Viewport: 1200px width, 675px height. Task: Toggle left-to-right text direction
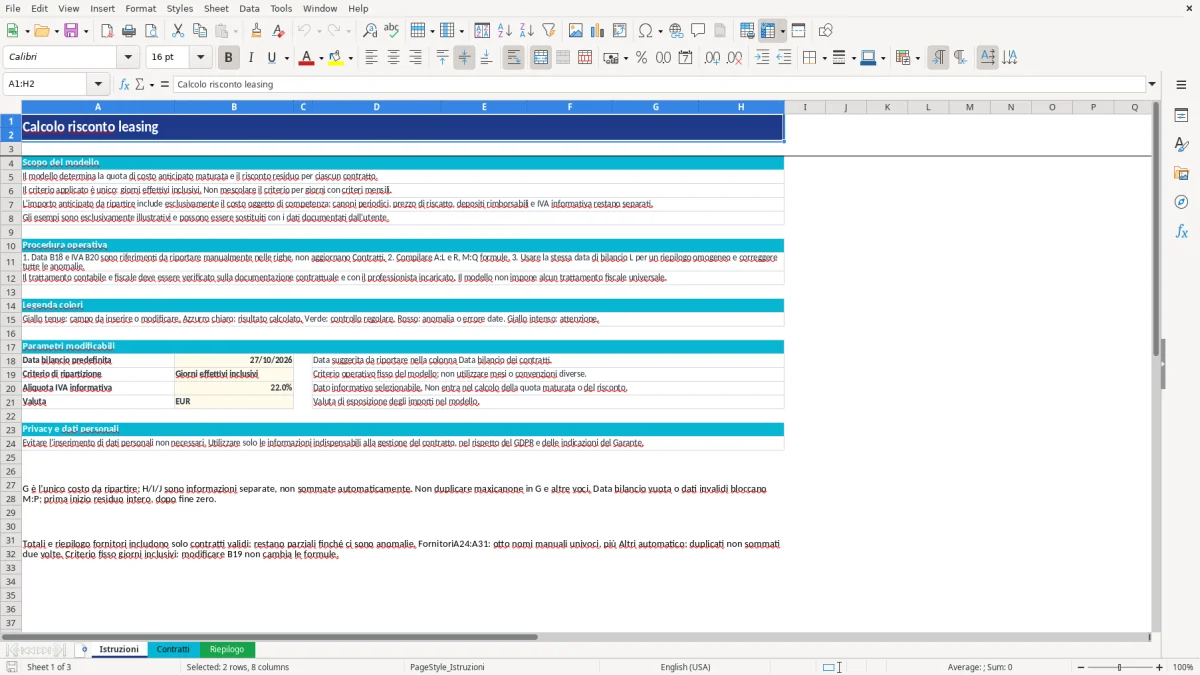938,58
